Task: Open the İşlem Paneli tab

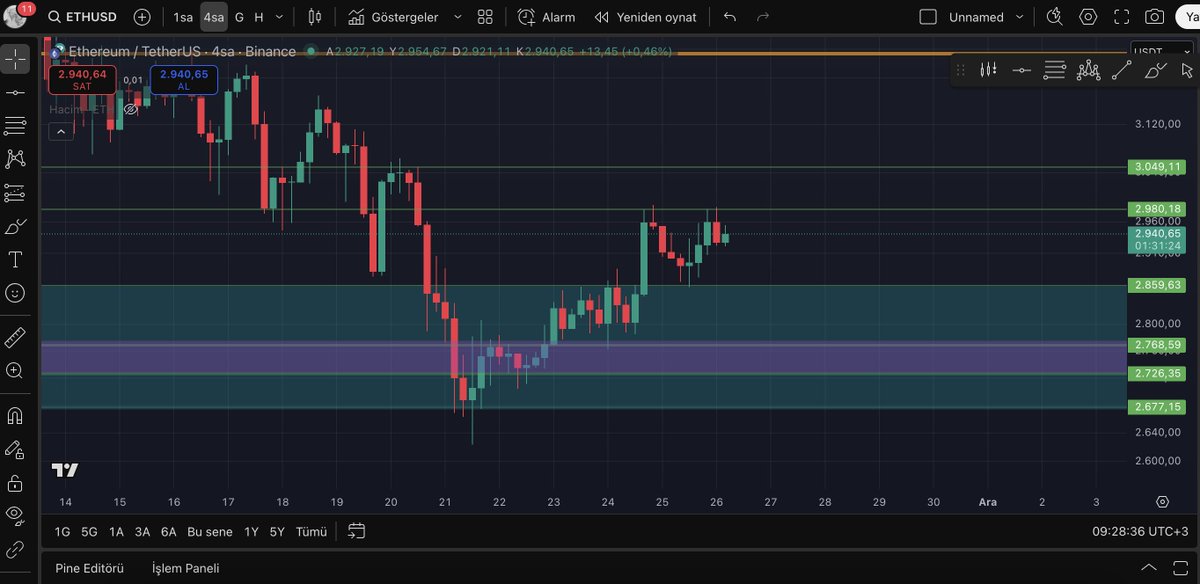Action: point(185,568)
